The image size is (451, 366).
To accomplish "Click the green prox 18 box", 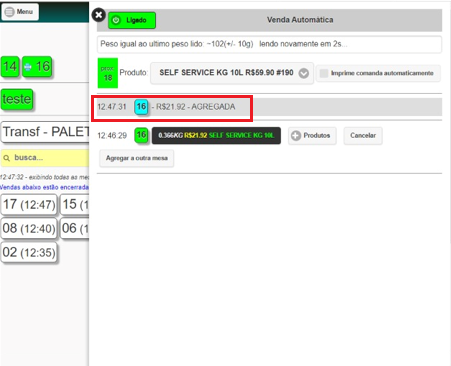I will (108, 73).
